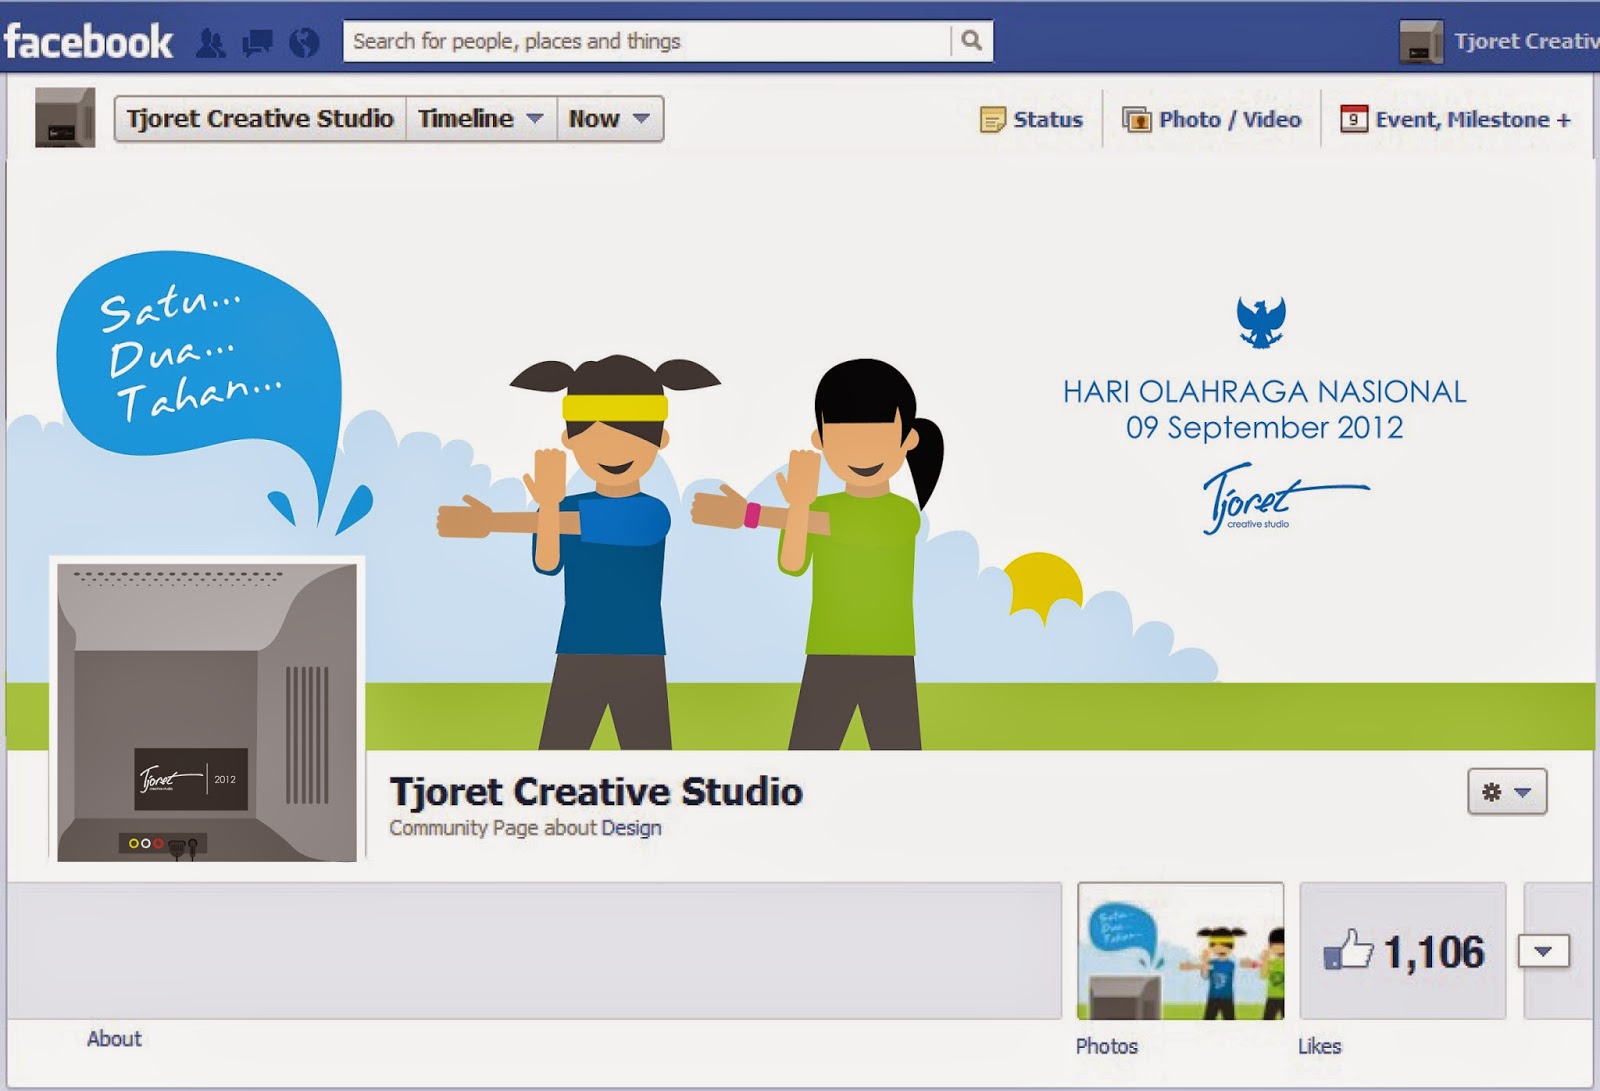Click Tjoret Creative Studio button in sticky bar
The width and height of the screenshot is (1600, 1091).
coord(260,118)
